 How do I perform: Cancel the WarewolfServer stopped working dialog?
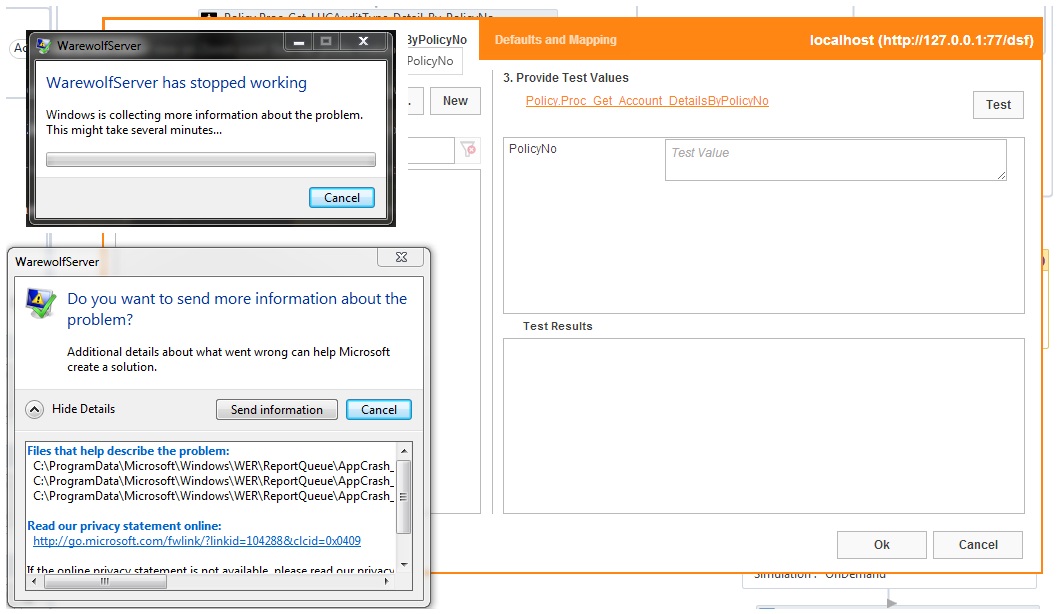(x=342, y=198)
